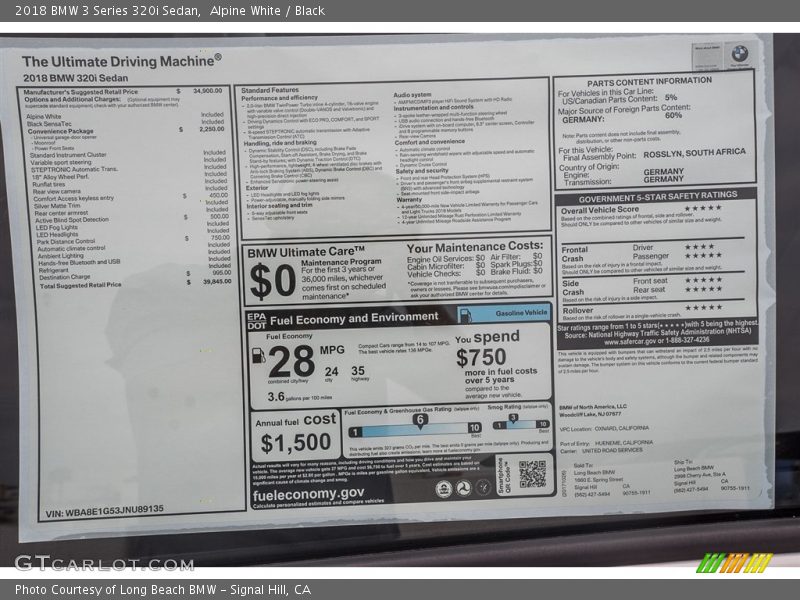Viewport: 800px width, 600px height.
Task: Click 'Safety and security' heading
Action: pos(422,171)
